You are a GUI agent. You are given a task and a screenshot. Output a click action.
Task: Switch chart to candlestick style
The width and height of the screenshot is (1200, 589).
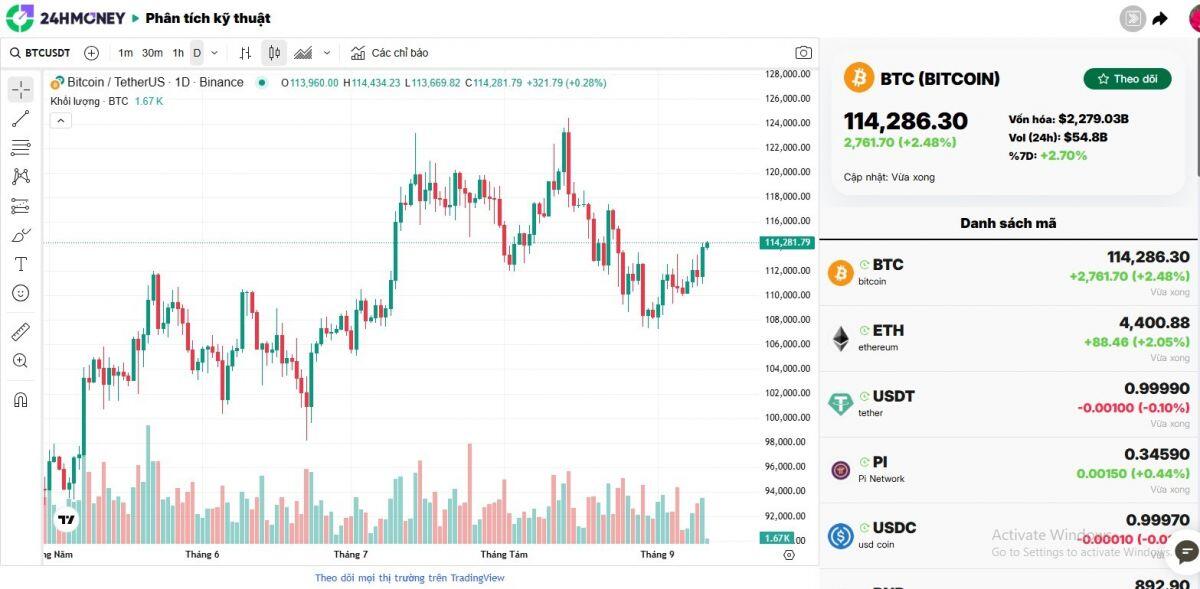[x=273, y=53]
